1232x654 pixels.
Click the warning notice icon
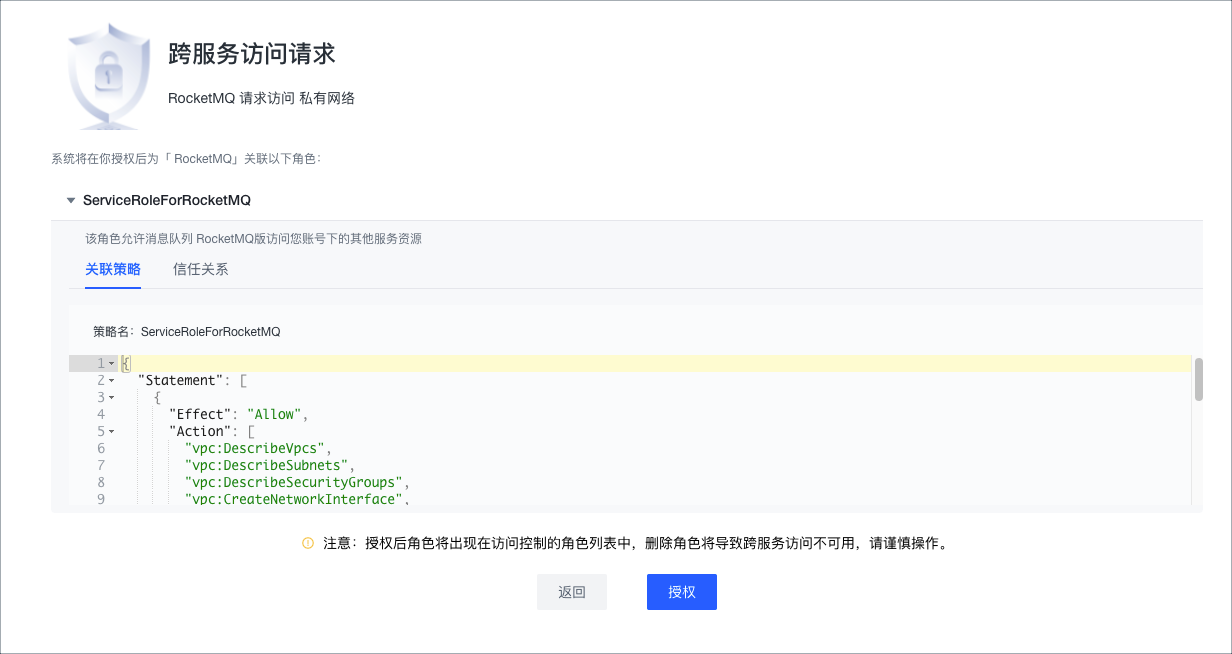308,544
